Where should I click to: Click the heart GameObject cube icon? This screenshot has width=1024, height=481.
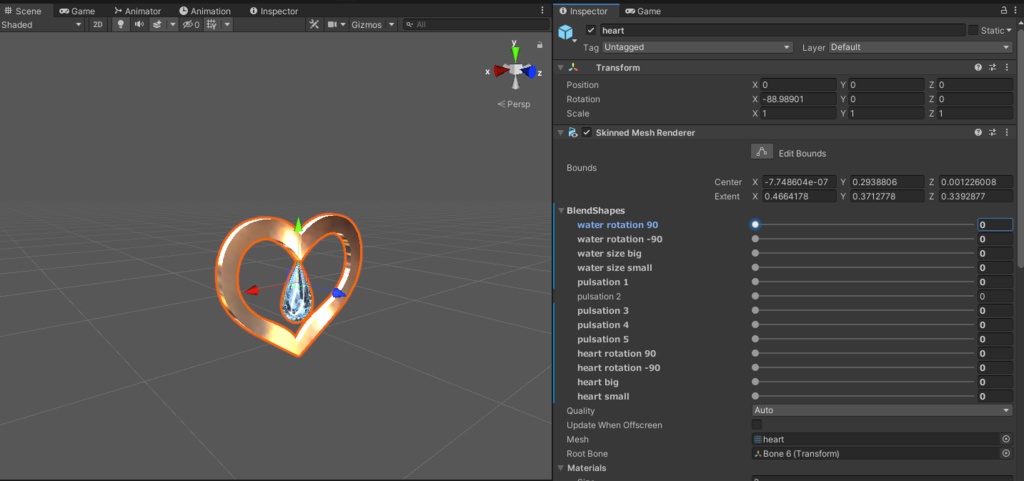566,31
